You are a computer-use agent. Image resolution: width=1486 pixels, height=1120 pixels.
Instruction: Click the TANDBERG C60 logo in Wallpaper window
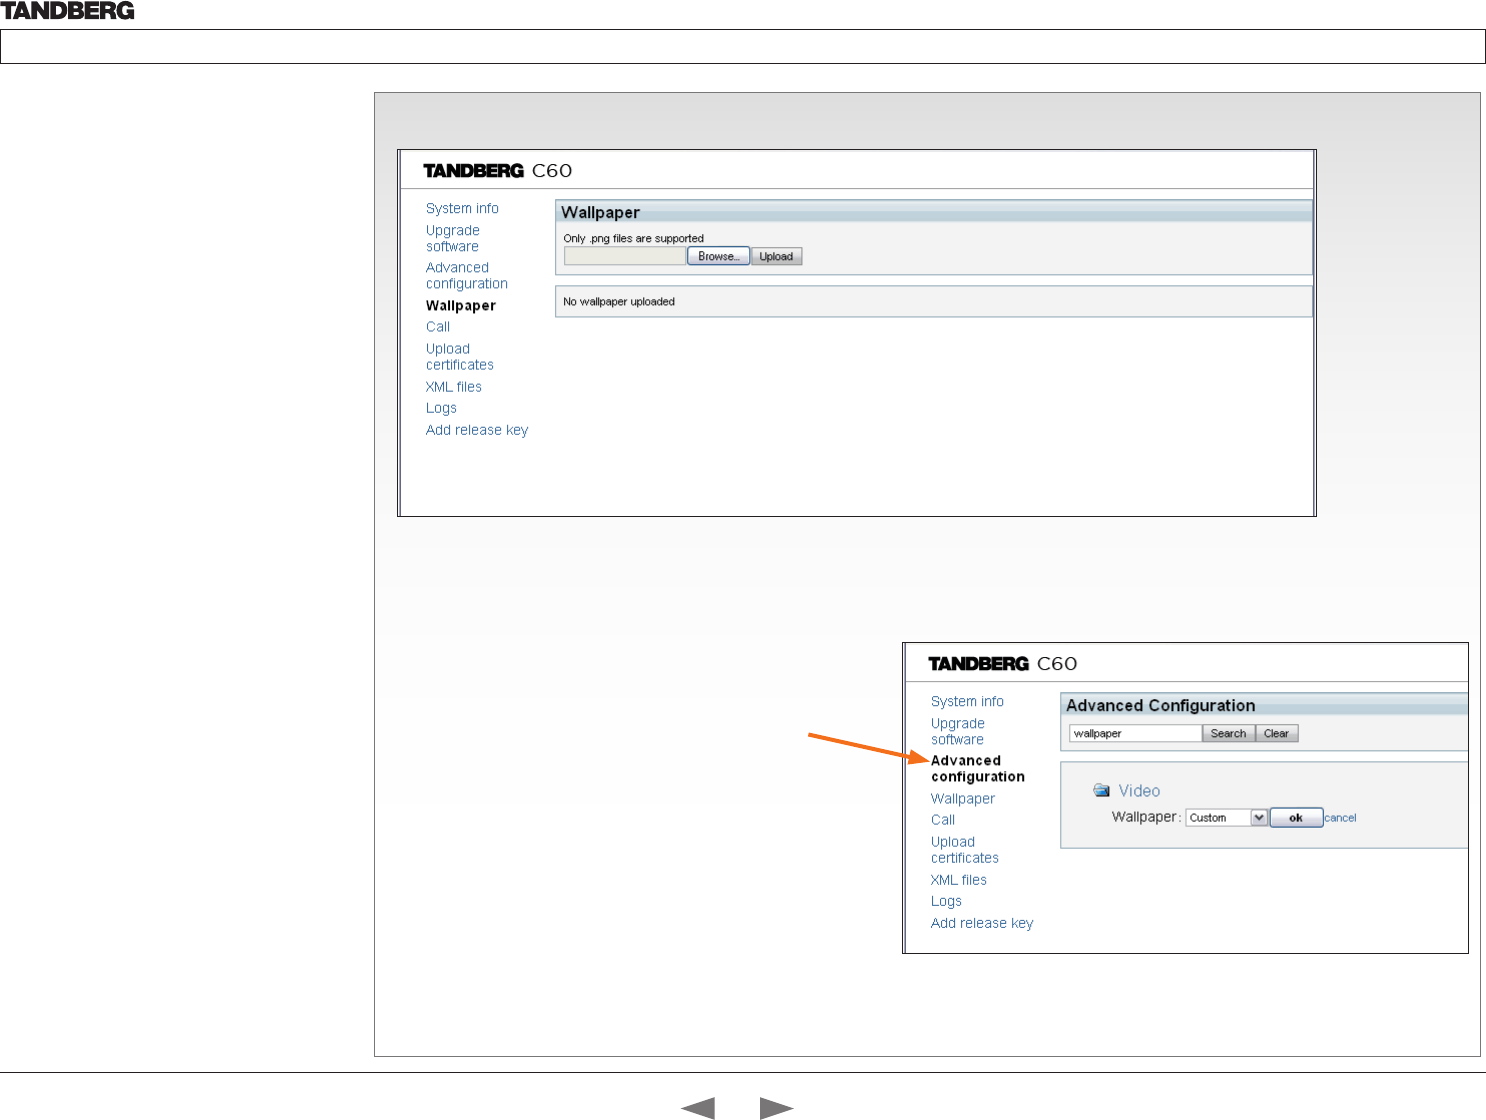[498, 170]
